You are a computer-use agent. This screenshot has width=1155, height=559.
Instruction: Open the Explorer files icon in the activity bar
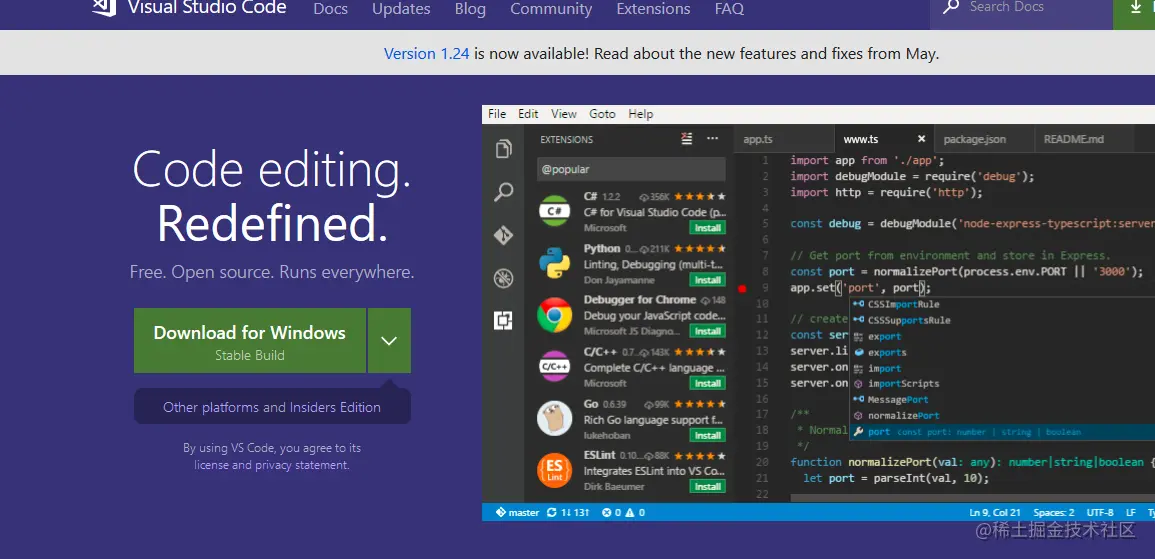tap(504, 149)
